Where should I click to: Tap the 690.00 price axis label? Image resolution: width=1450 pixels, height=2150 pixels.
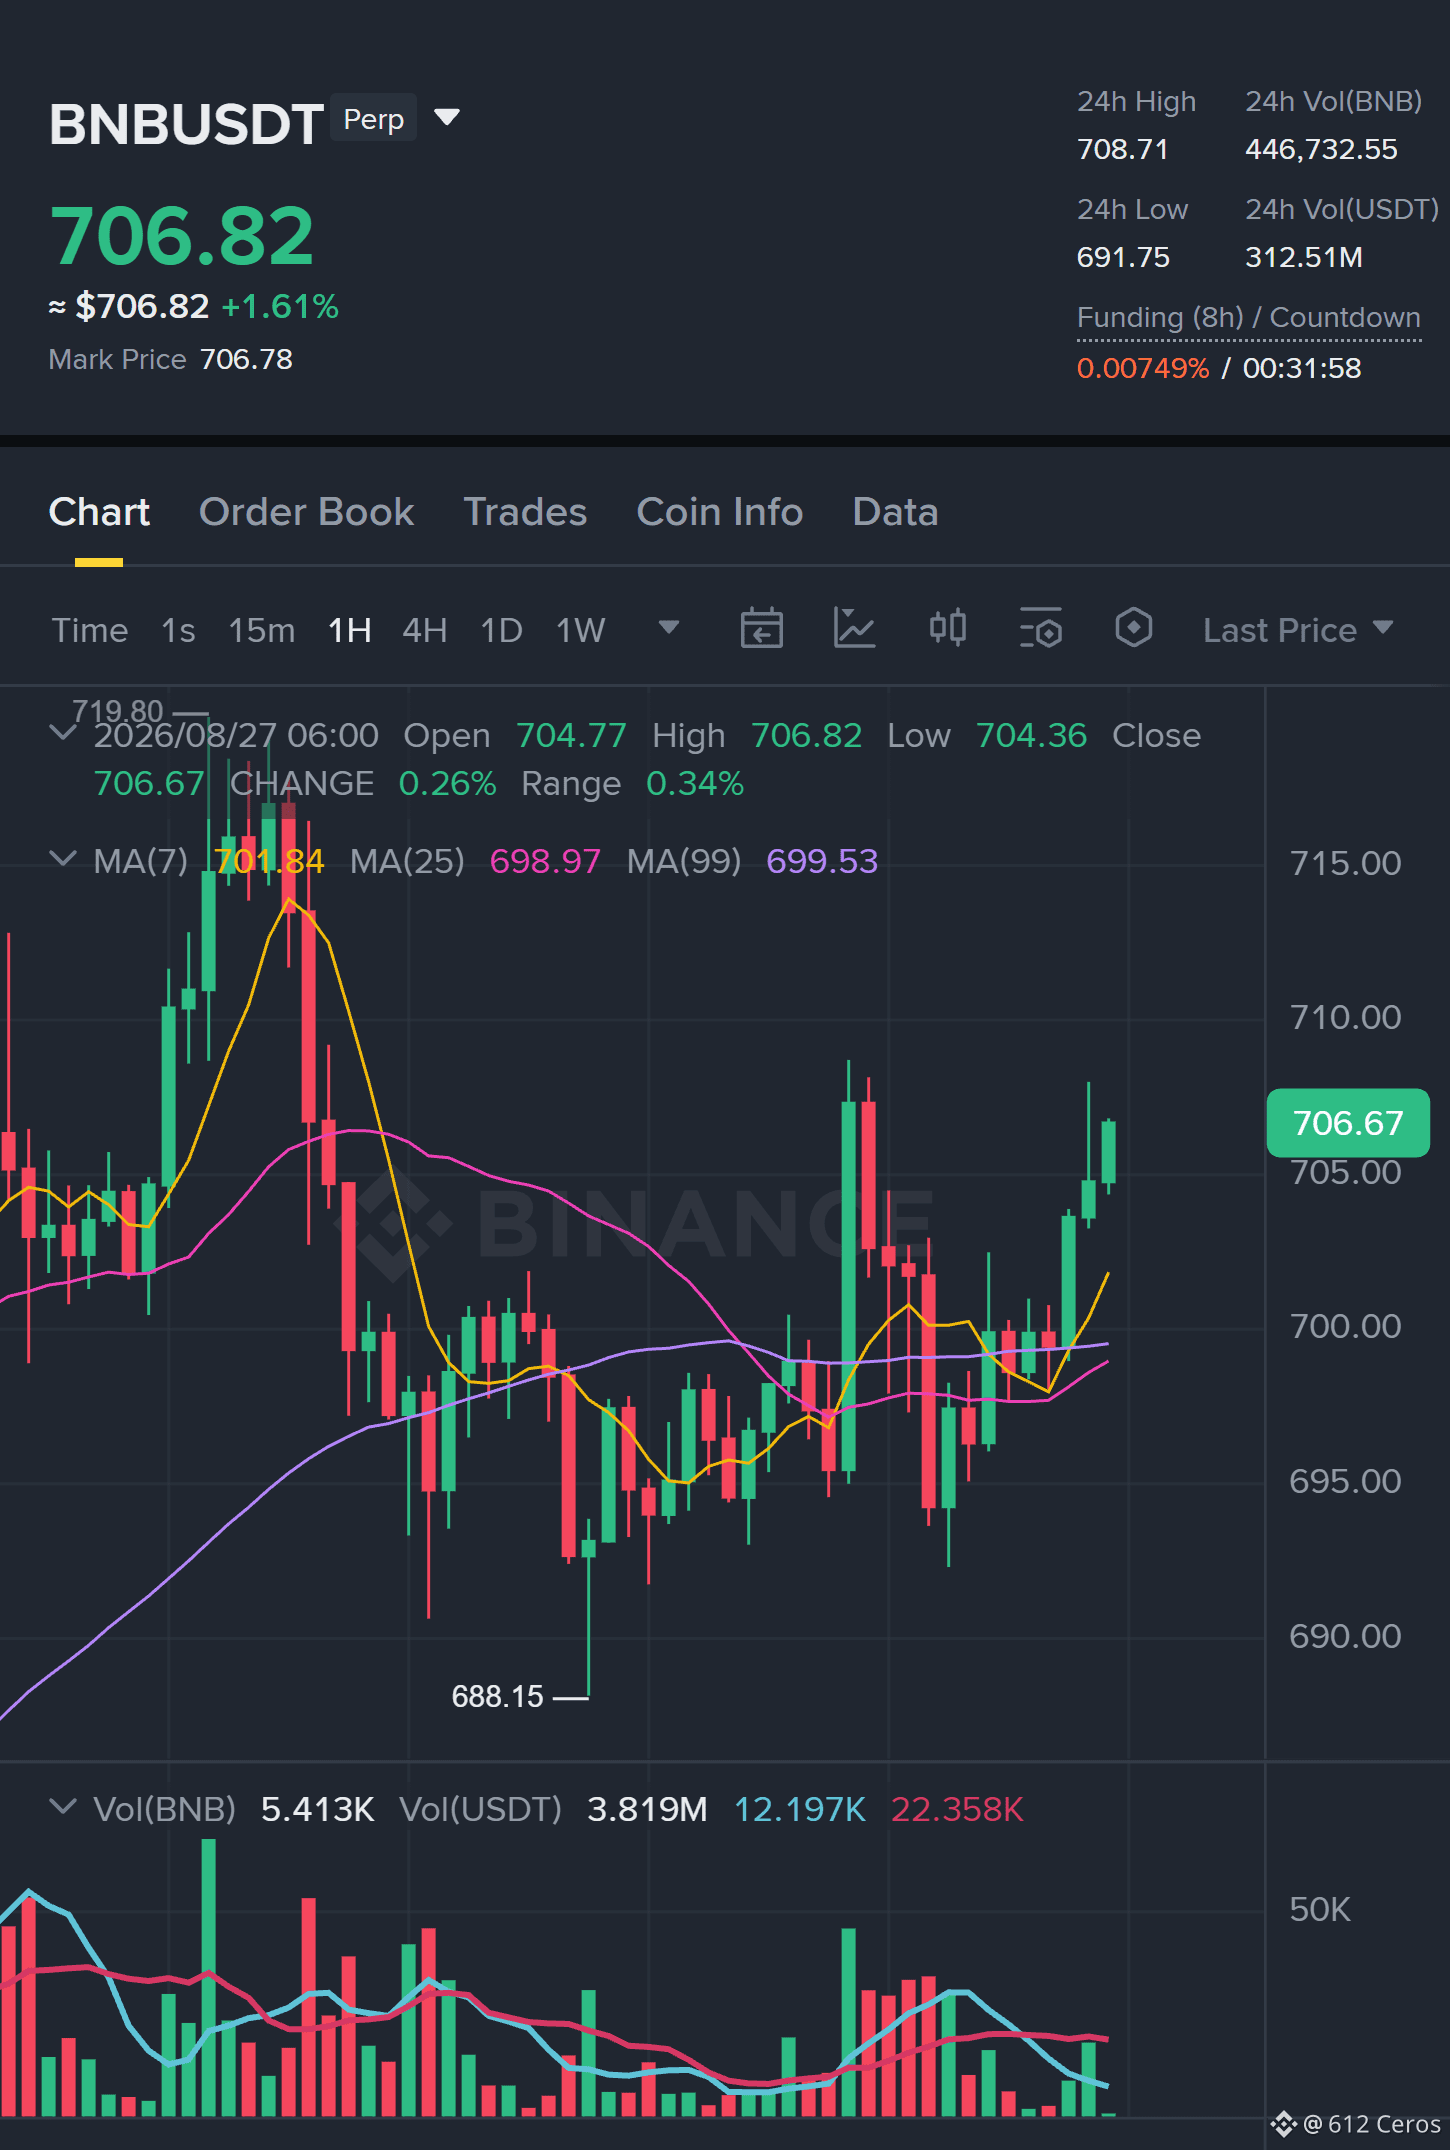click(1345, 1636)
